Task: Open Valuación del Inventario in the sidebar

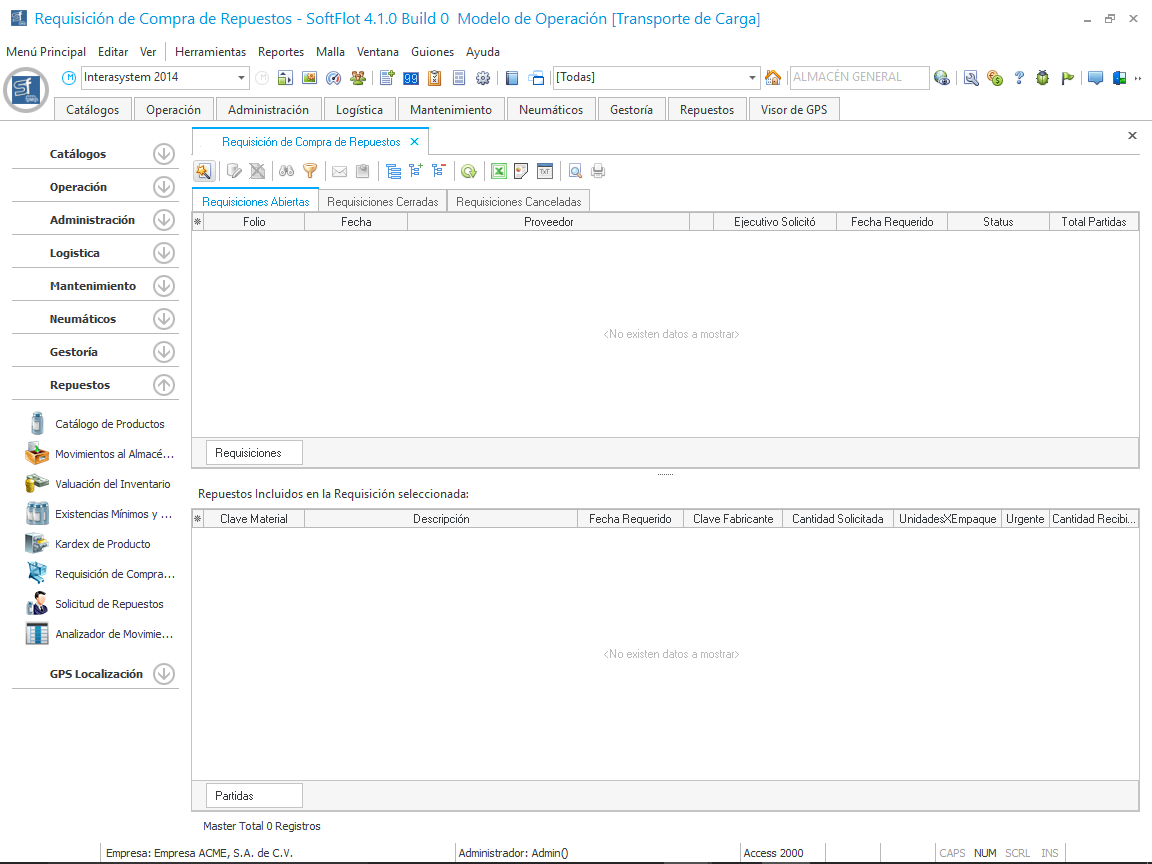Action: pyautogui.click(x=112, y=484)
